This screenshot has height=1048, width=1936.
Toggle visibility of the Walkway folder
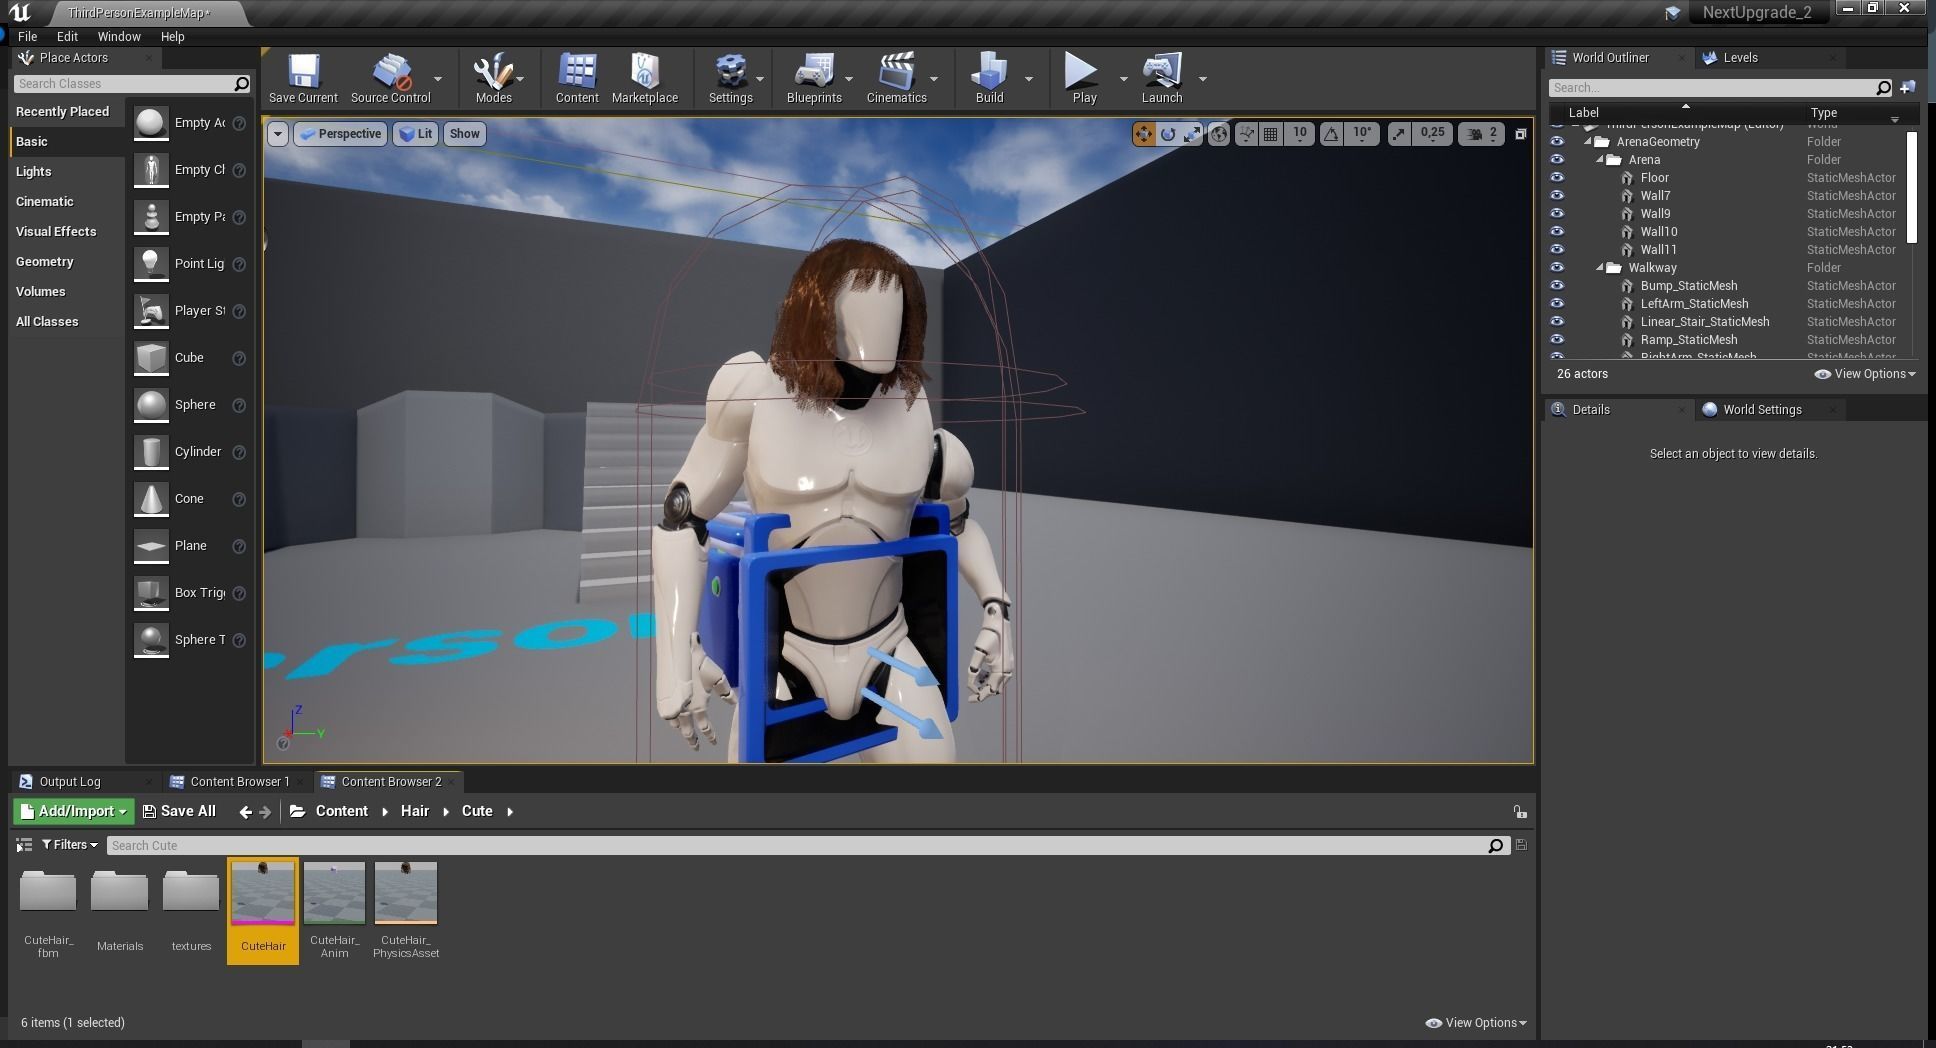[1557, 268]
